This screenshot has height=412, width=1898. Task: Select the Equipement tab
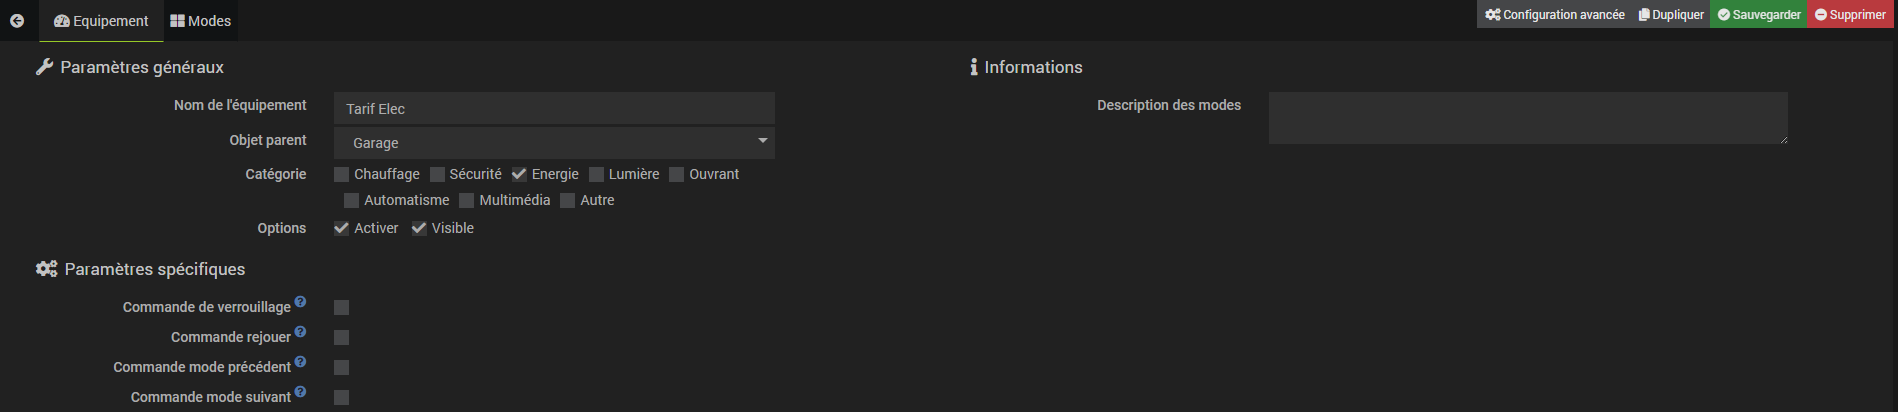[101, 21]
